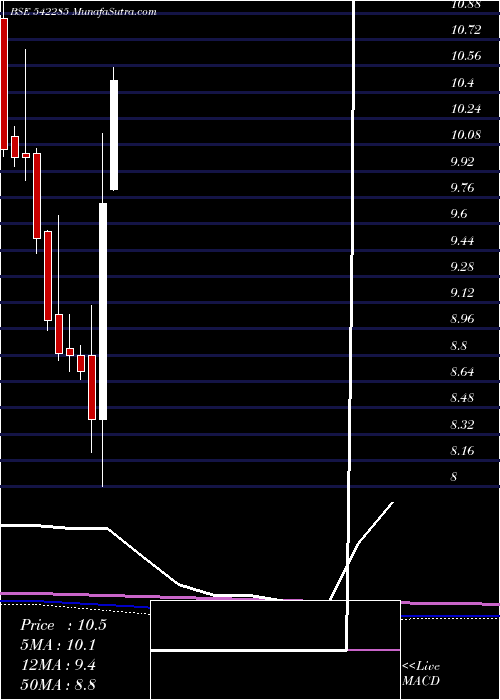Click the 9.44 price axis label
Image resolution: width=500 pixels, height=700 pixels.
point(462,241)
